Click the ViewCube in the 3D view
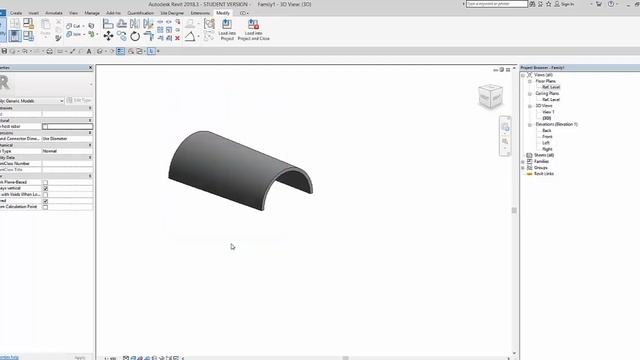Viewport: 640px width, 360px height. [490, 96]
